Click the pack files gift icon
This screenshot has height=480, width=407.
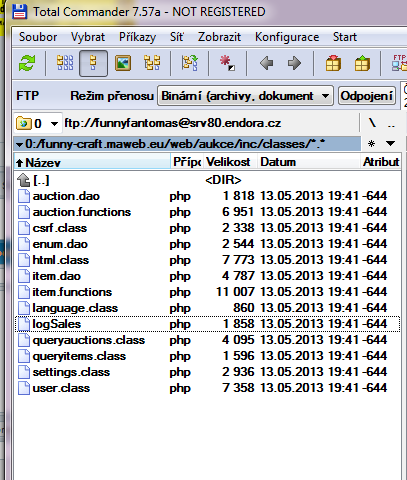[x=333, y=63]
